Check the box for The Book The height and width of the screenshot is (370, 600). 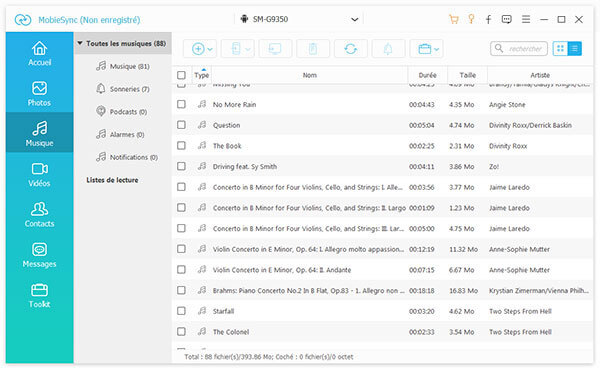coord(181,146)
